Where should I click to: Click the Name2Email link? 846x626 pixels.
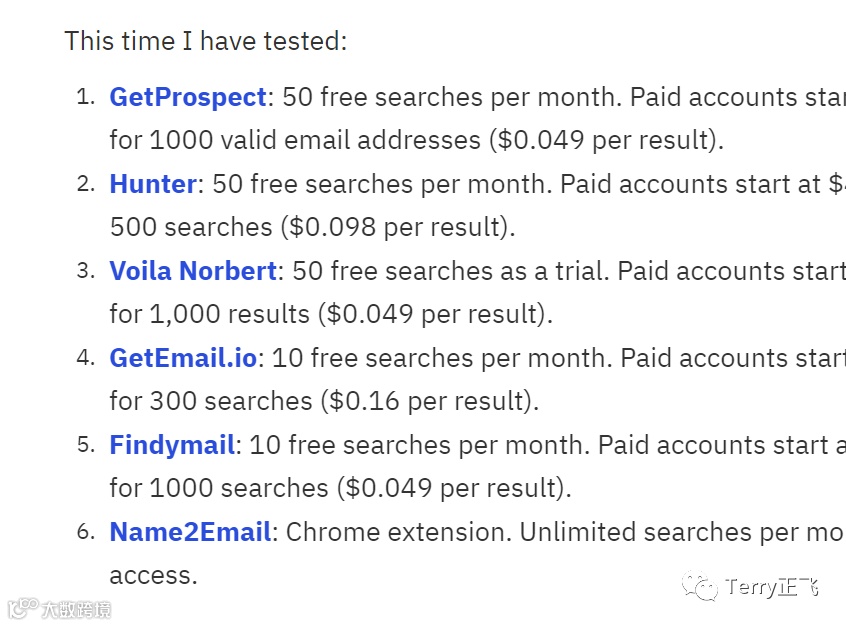pos(190,532)
